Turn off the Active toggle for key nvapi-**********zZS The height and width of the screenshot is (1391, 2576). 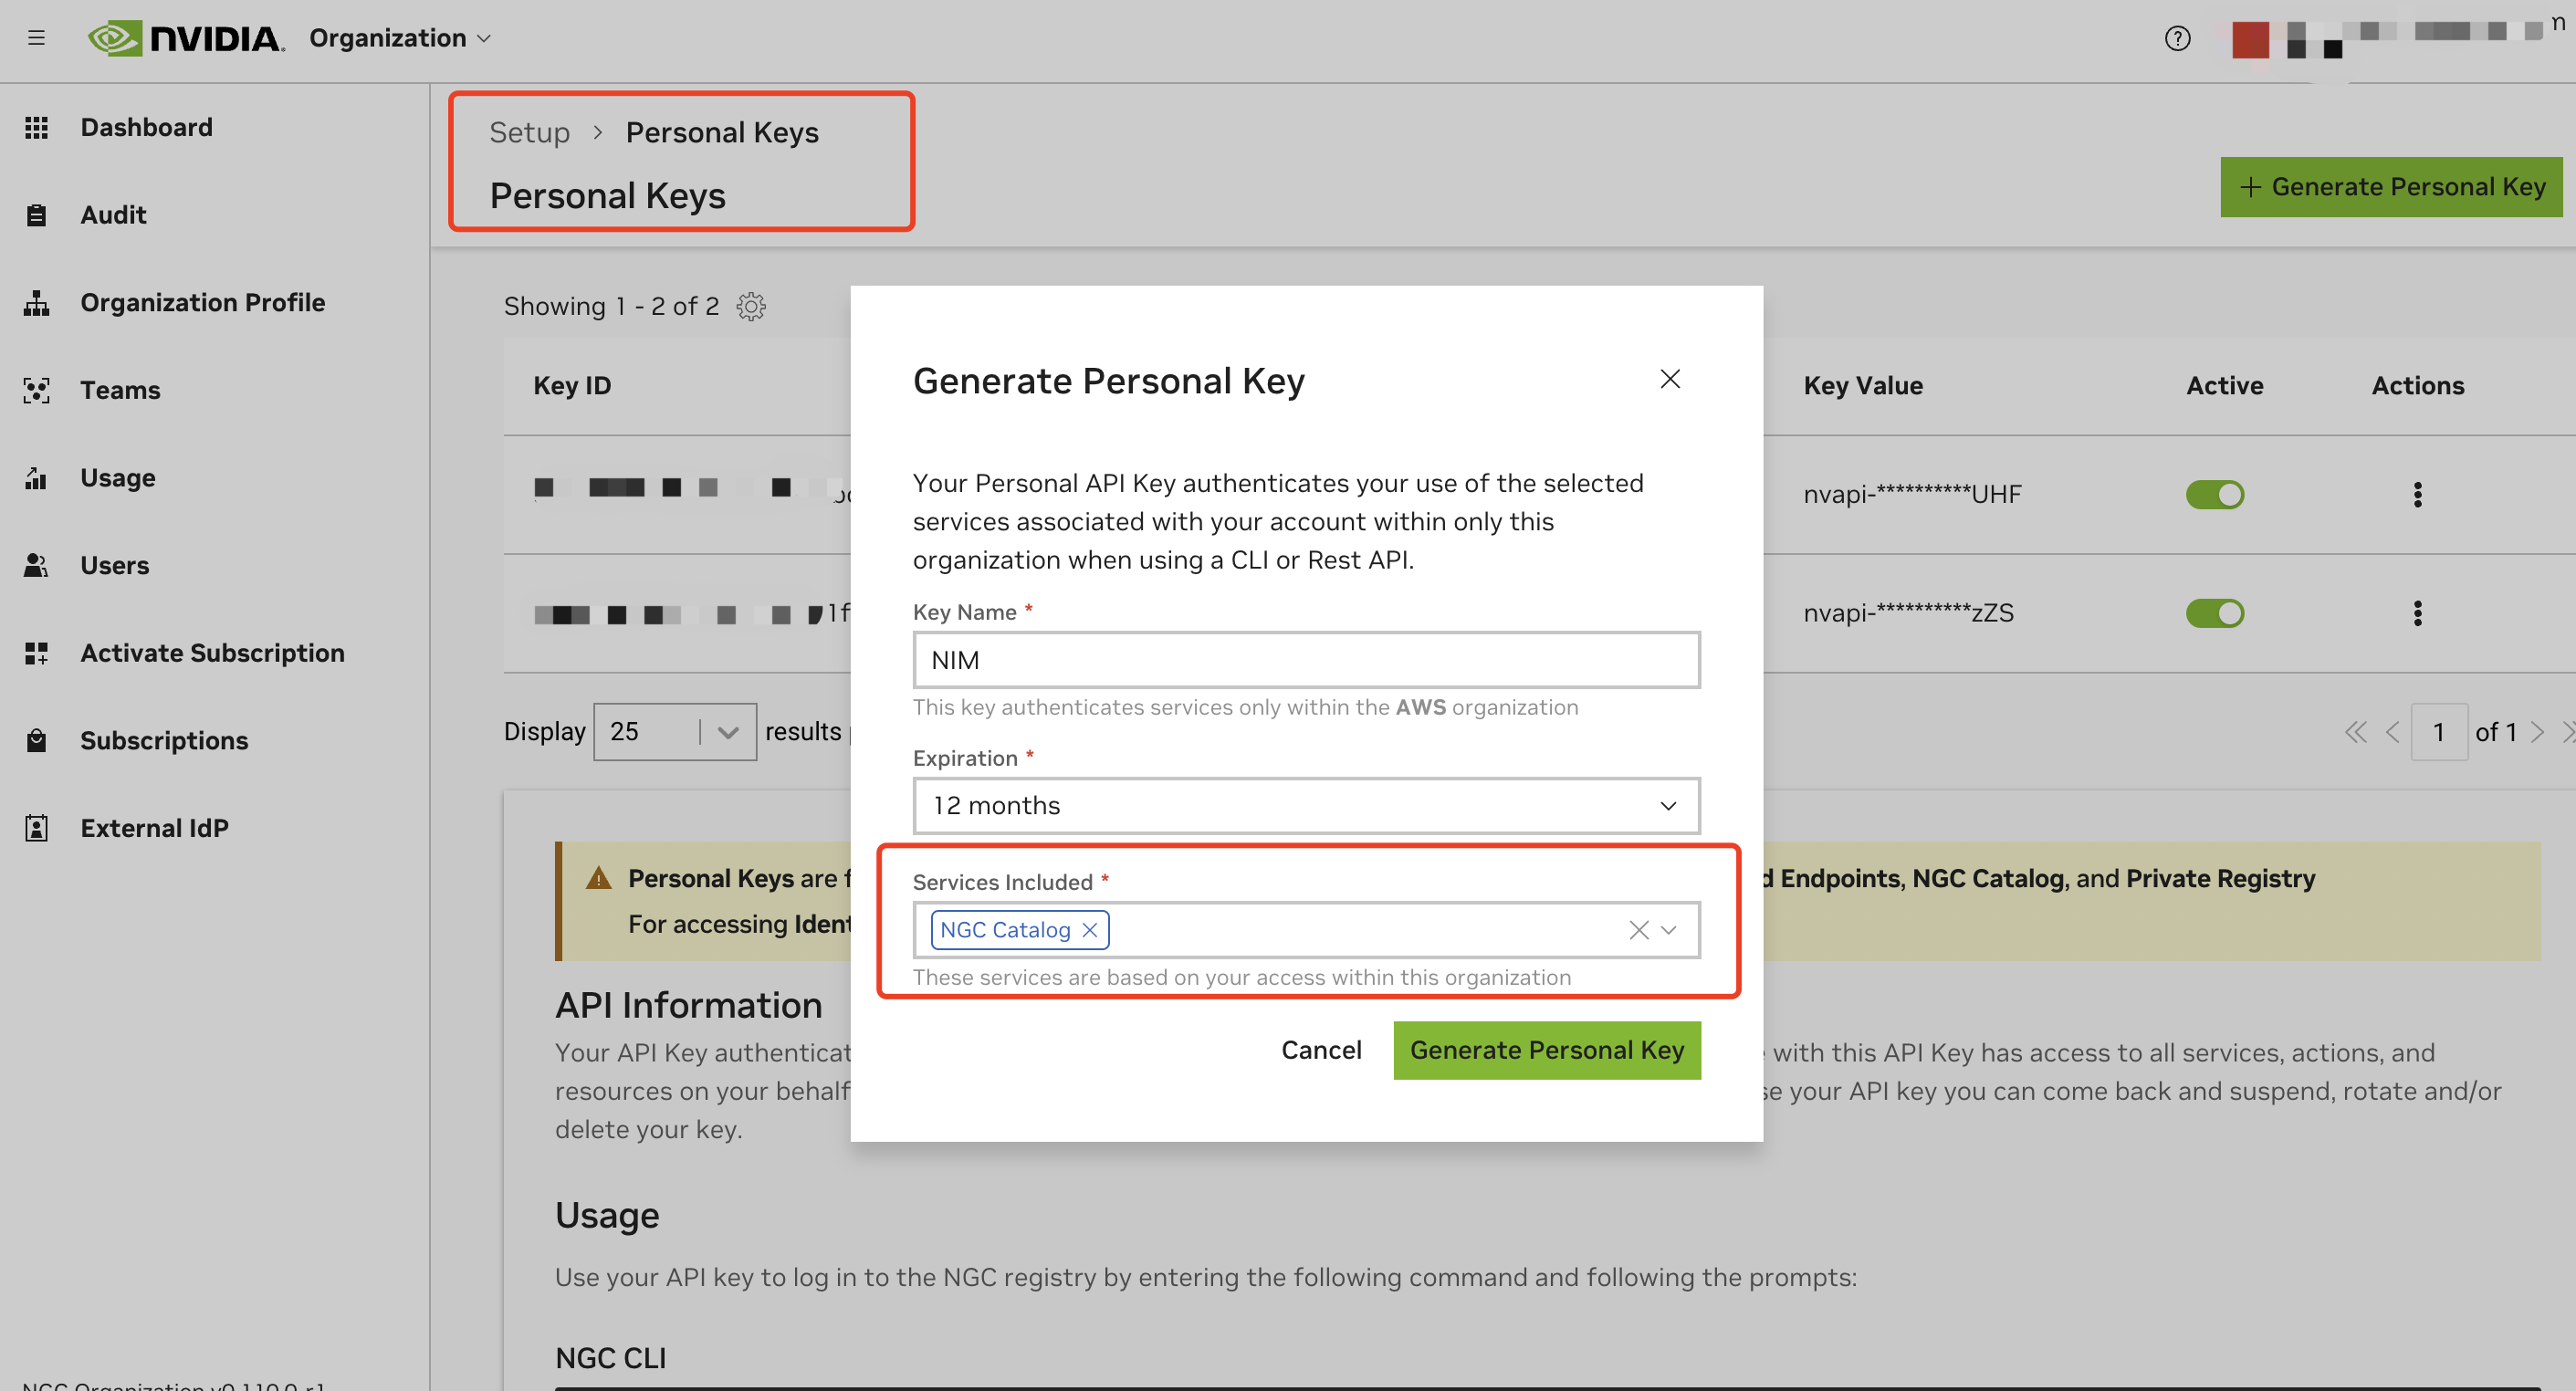tap(2216, 613)
